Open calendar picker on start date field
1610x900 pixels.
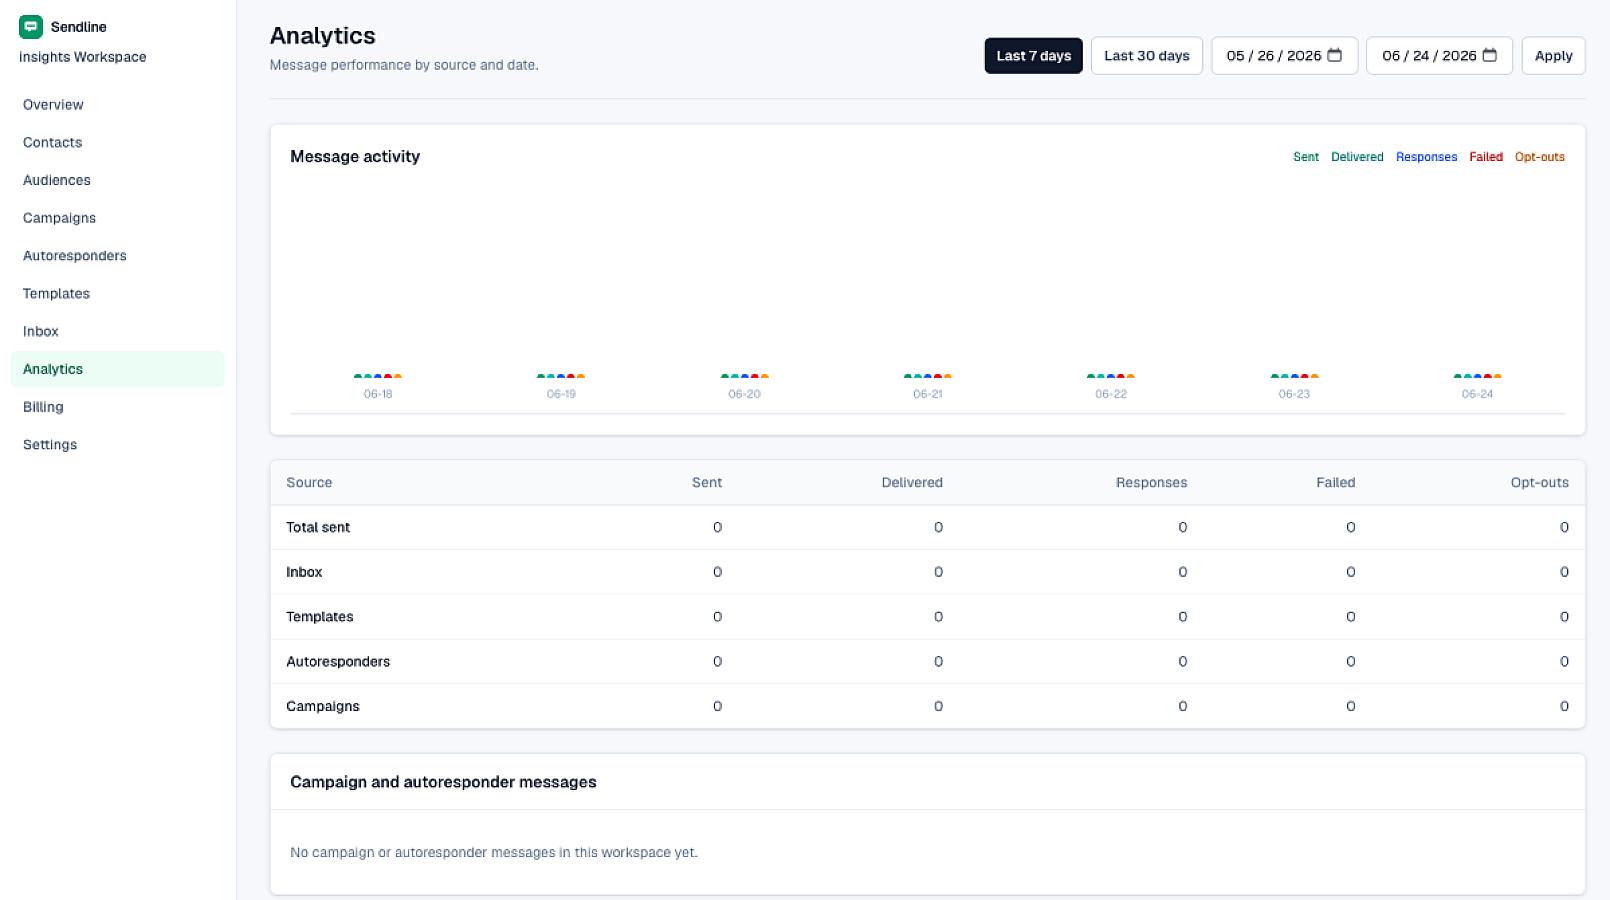click(1334, 55)
